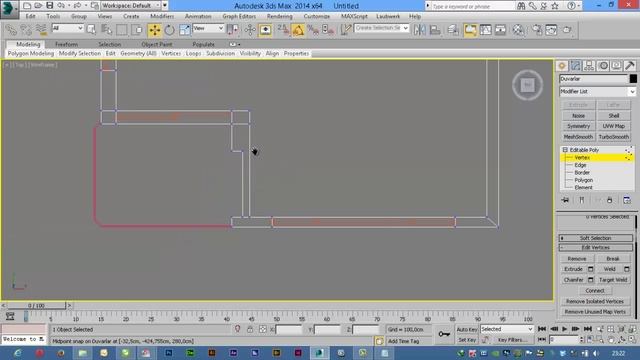Open the Modifier List dropdown

tap(598, 91)
